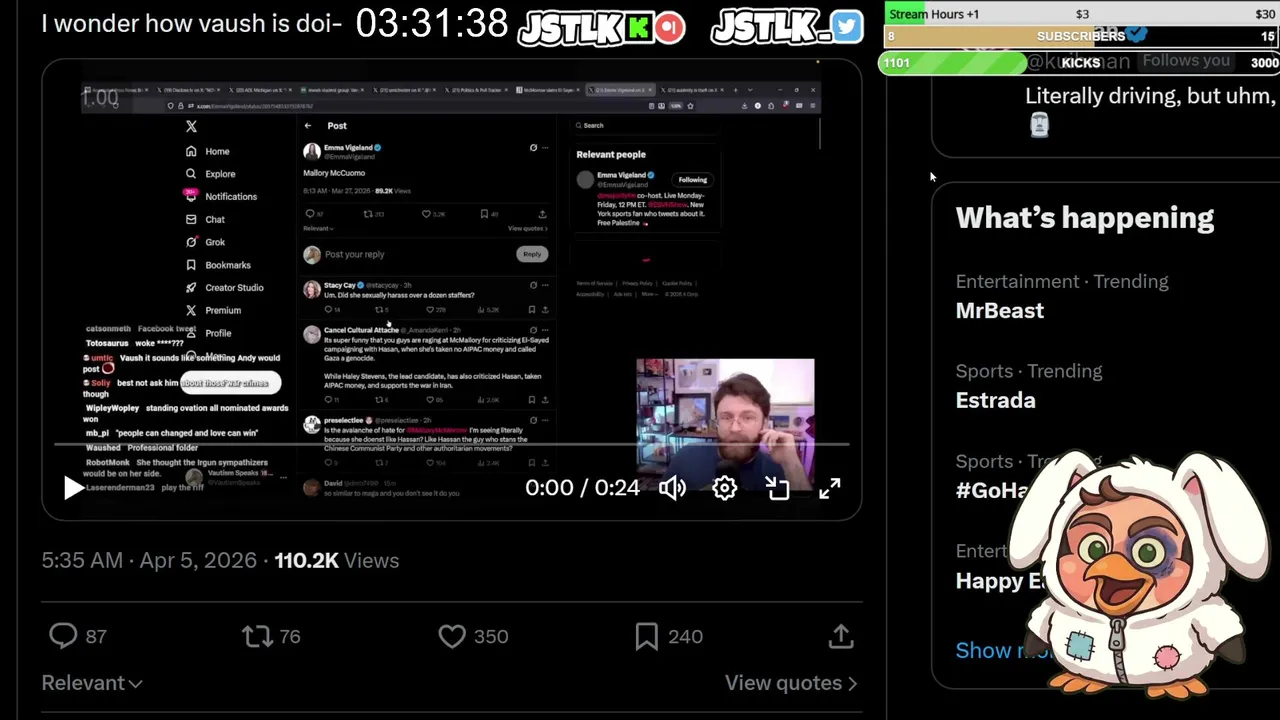Click the Literally driving, but uhm post text

click(1150, 96)
